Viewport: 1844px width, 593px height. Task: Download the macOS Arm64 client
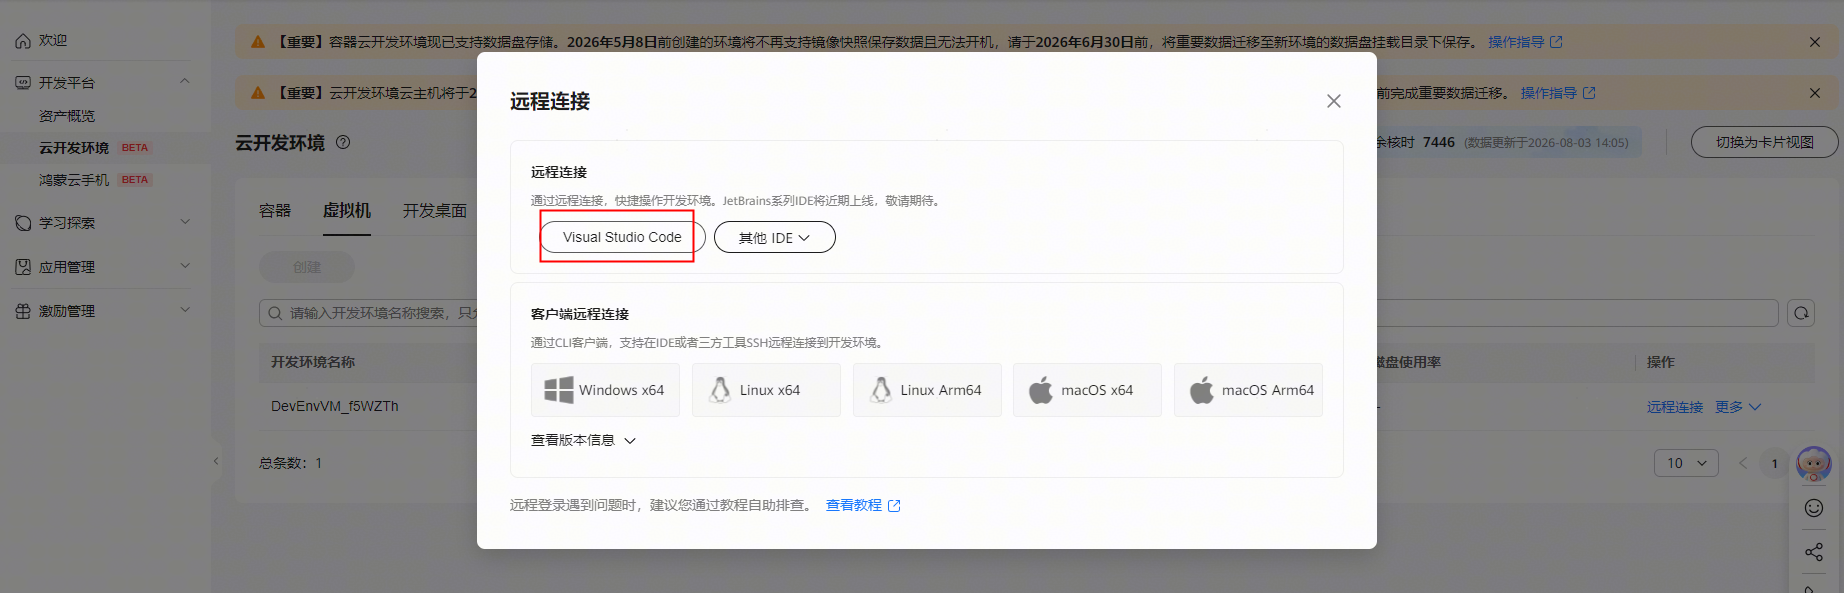pyautogui.click(x=1248, y=390)
